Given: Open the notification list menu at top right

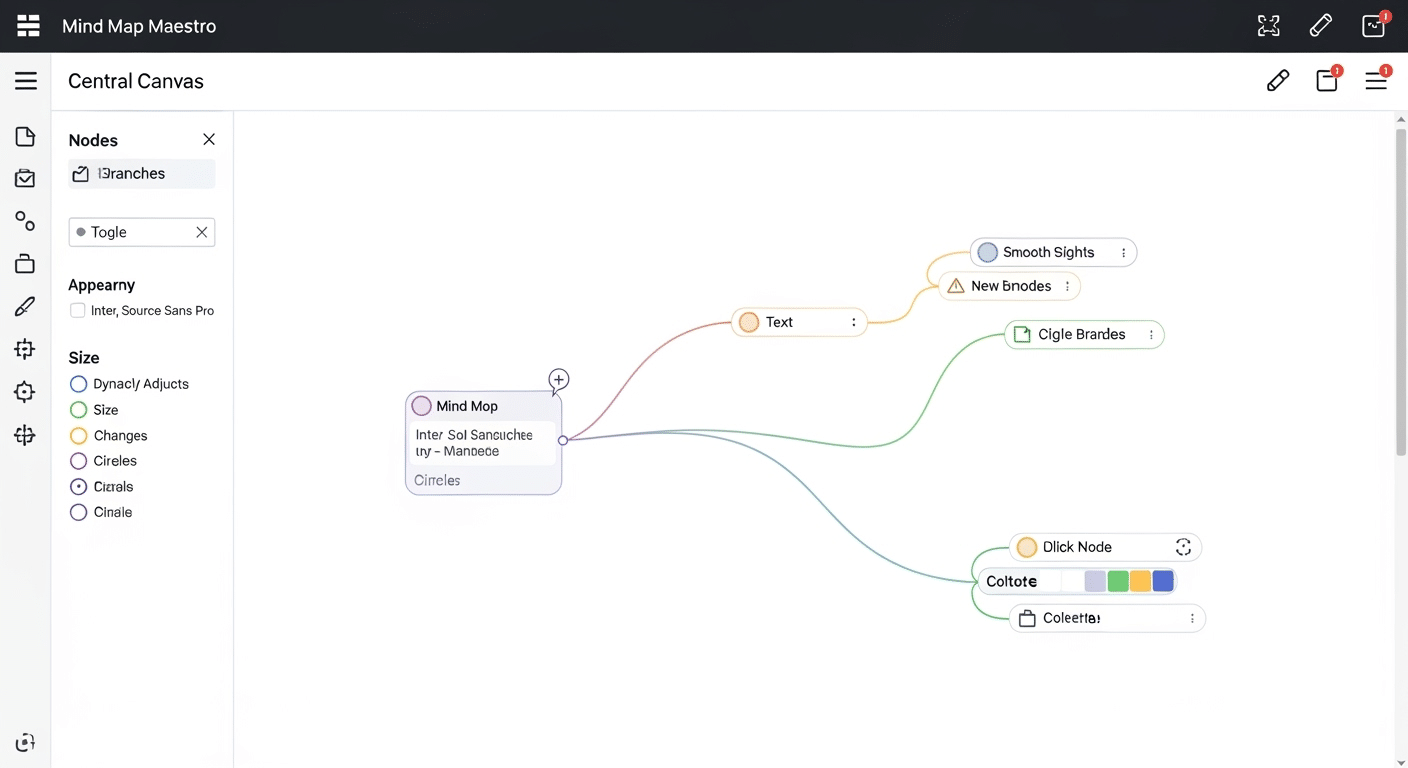Looking at the screenshot, I should (x=1376, y=81).
